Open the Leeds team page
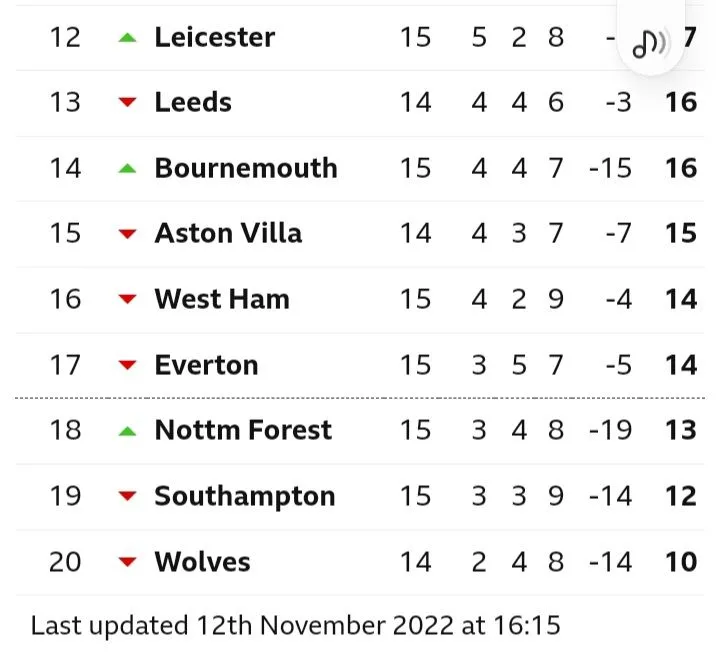 click(x=193, y=103)
